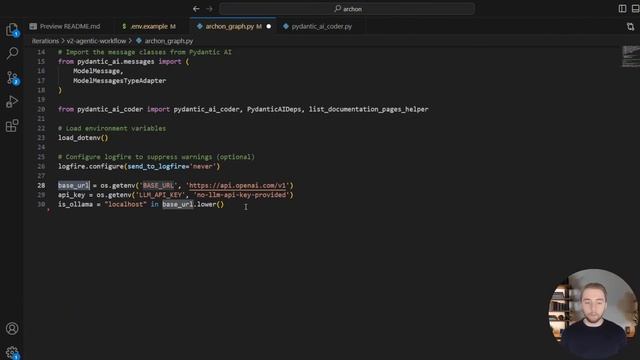Image resolution: width=640 pixels, height=360 pixels.
Task: Click the archon_graph.py breadcrumb
Action: tap(169, 41)
